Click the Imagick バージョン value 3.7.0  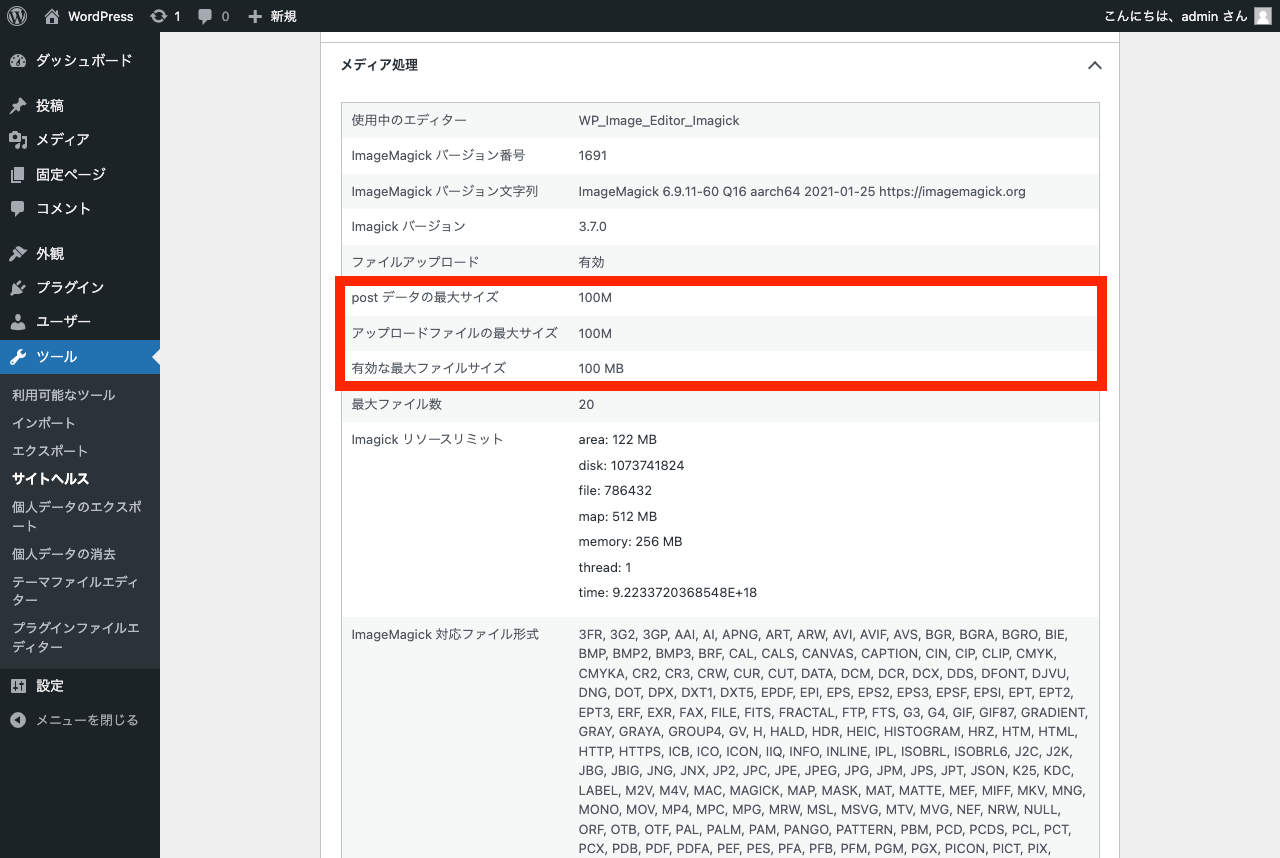tap(592, 226)
